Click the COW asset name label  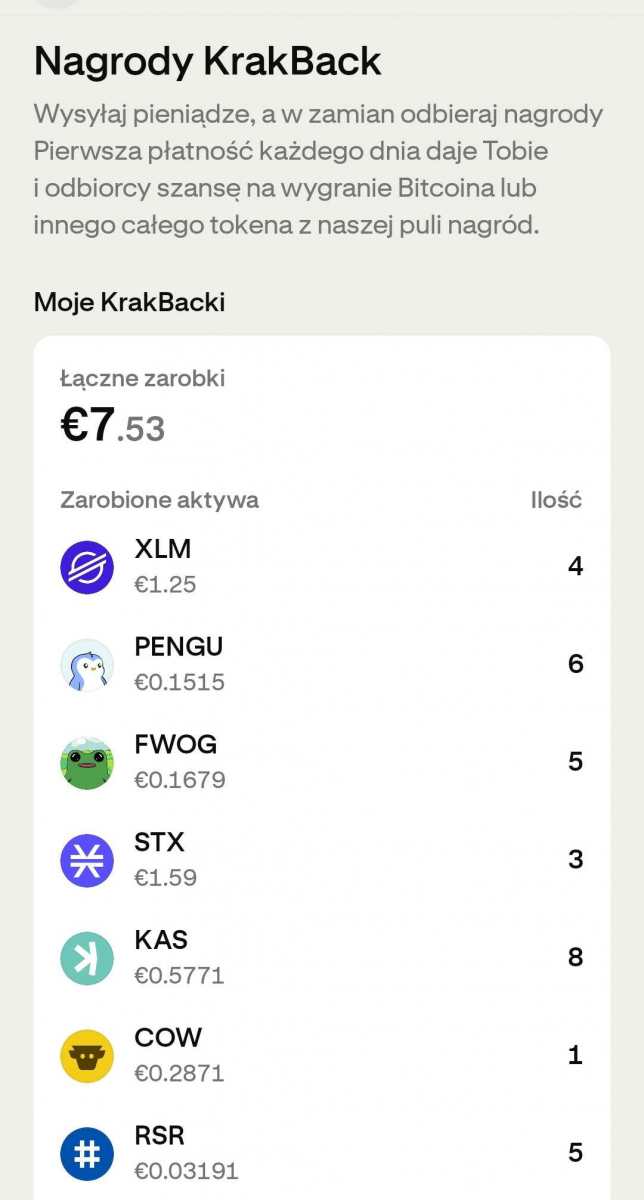pyautogui.click(x=167, y=1038)
